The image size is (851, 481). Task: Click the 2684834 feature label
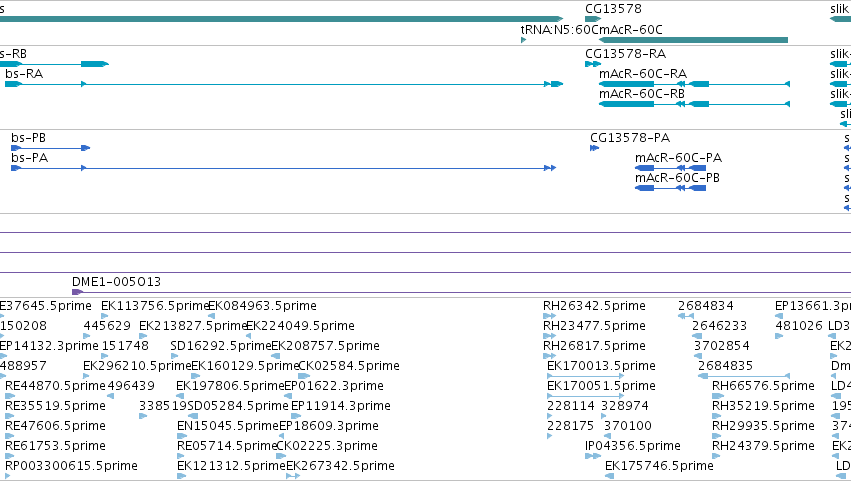[x=706, y=306]
